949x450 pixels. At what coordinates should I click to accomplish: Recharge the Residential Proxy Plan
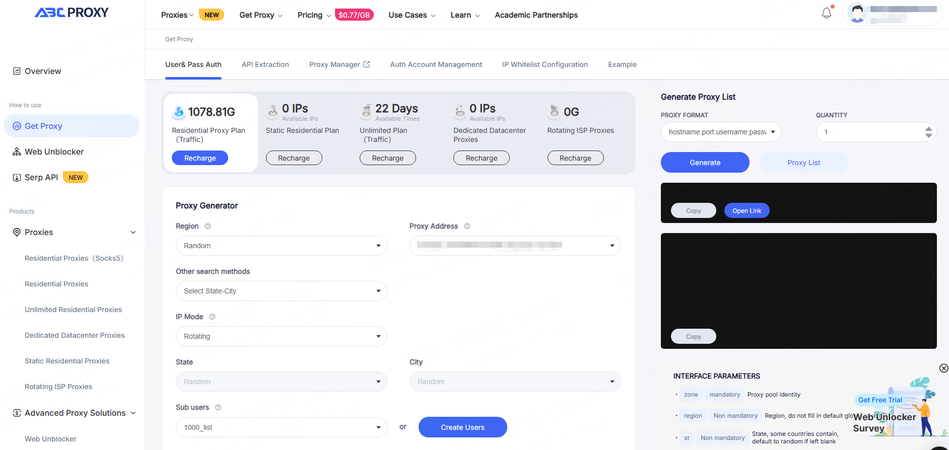[x=200, y=158]
